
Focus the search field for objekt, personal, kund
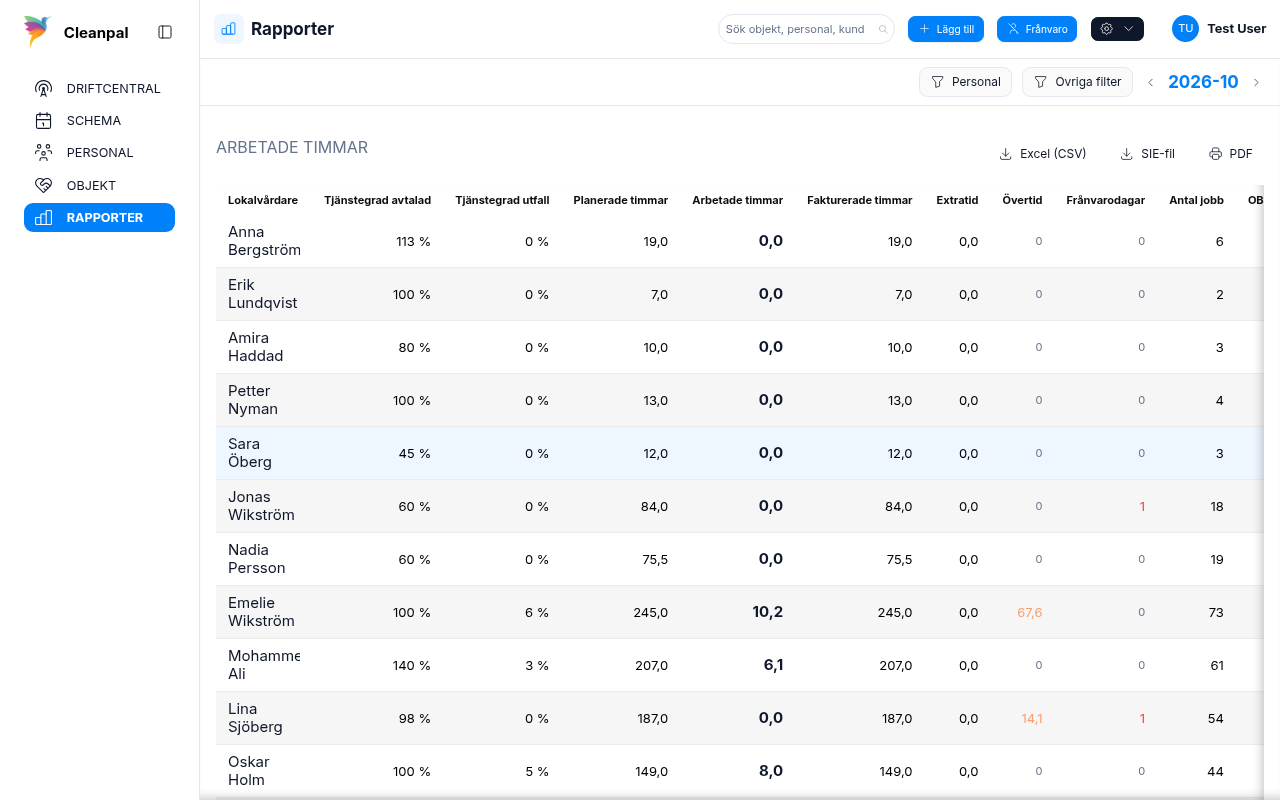tap(806, 29)
